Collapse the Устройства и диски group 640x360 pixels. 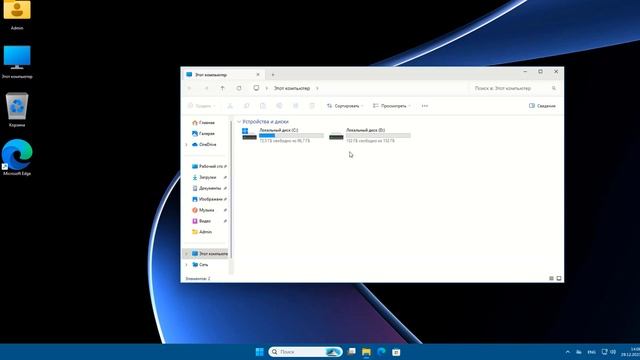tap(239, 122)
